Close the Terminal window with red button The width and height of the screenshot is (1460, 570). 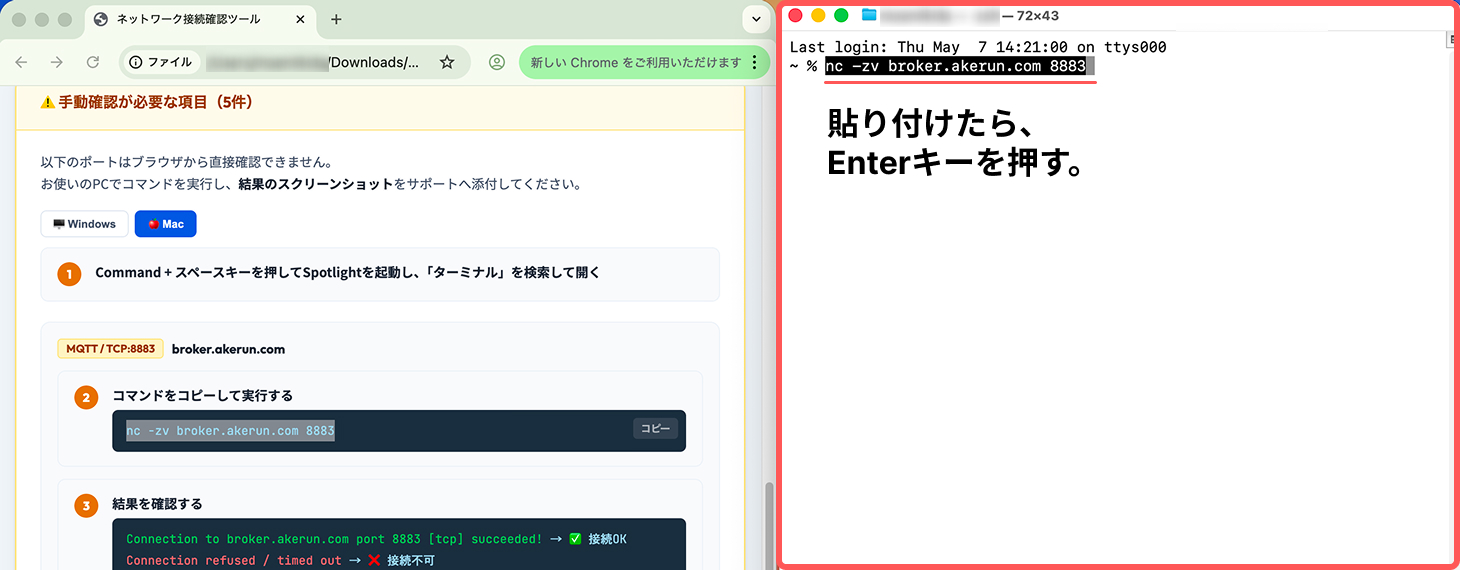(796, 15)
